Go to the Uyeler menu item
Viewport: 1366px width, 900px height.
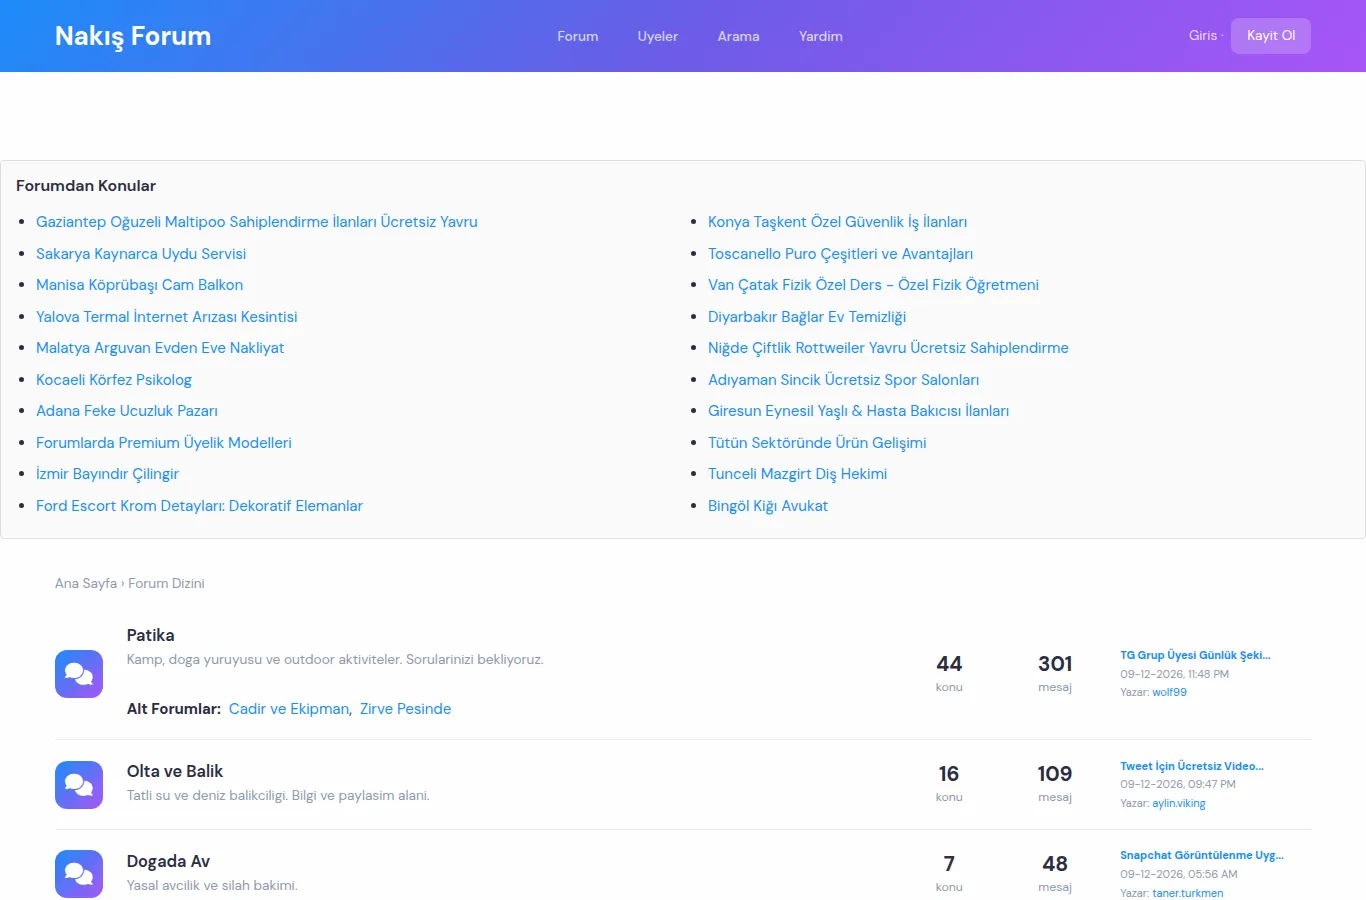(658, 36)
